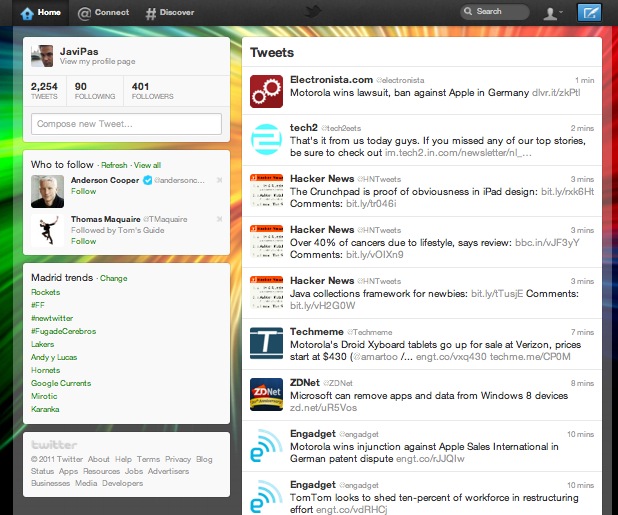Screen dimensions: 618x515
Task: Open the Blog footer link
Action: (x=204, y=459)
